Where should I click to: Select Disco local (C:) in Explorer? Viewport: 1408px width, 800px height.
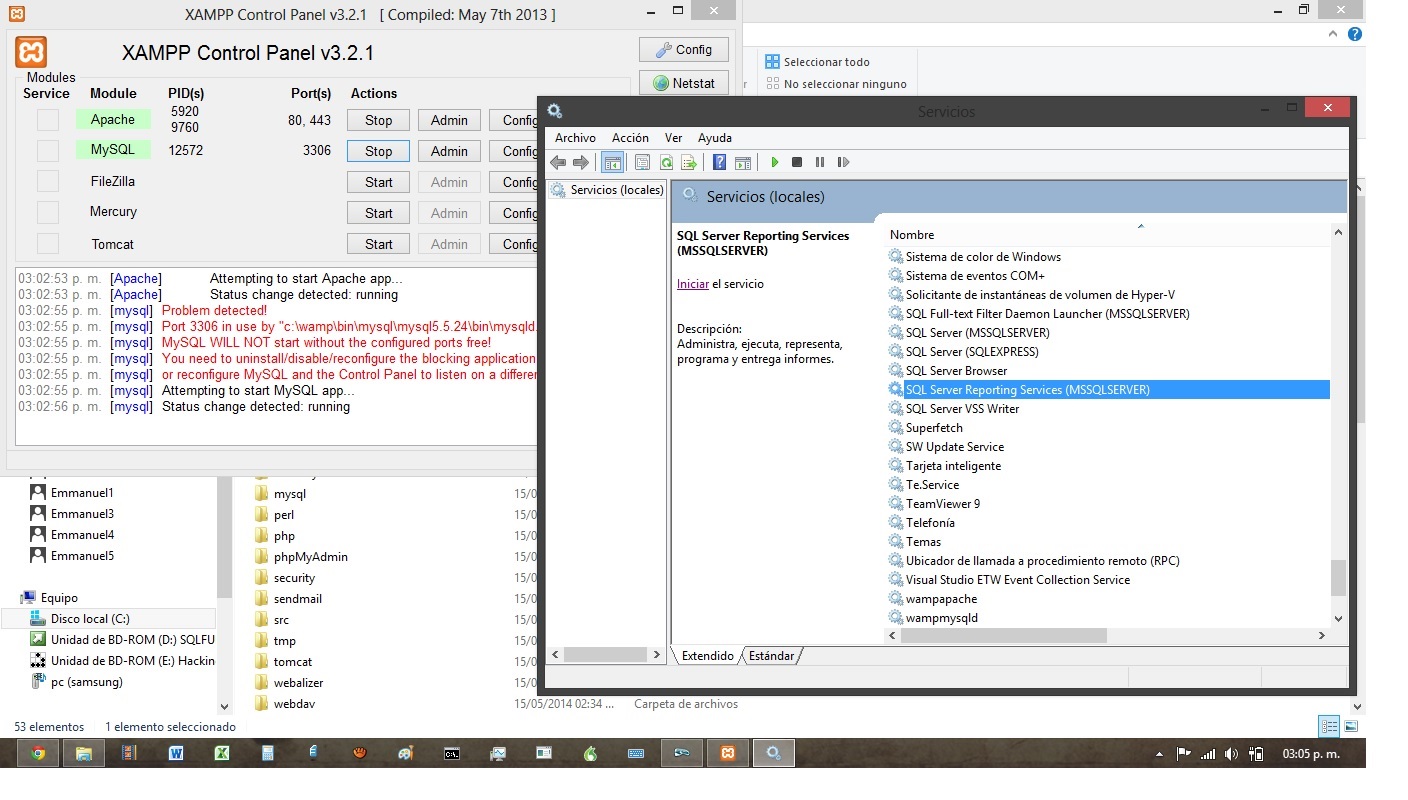[90, 619]
